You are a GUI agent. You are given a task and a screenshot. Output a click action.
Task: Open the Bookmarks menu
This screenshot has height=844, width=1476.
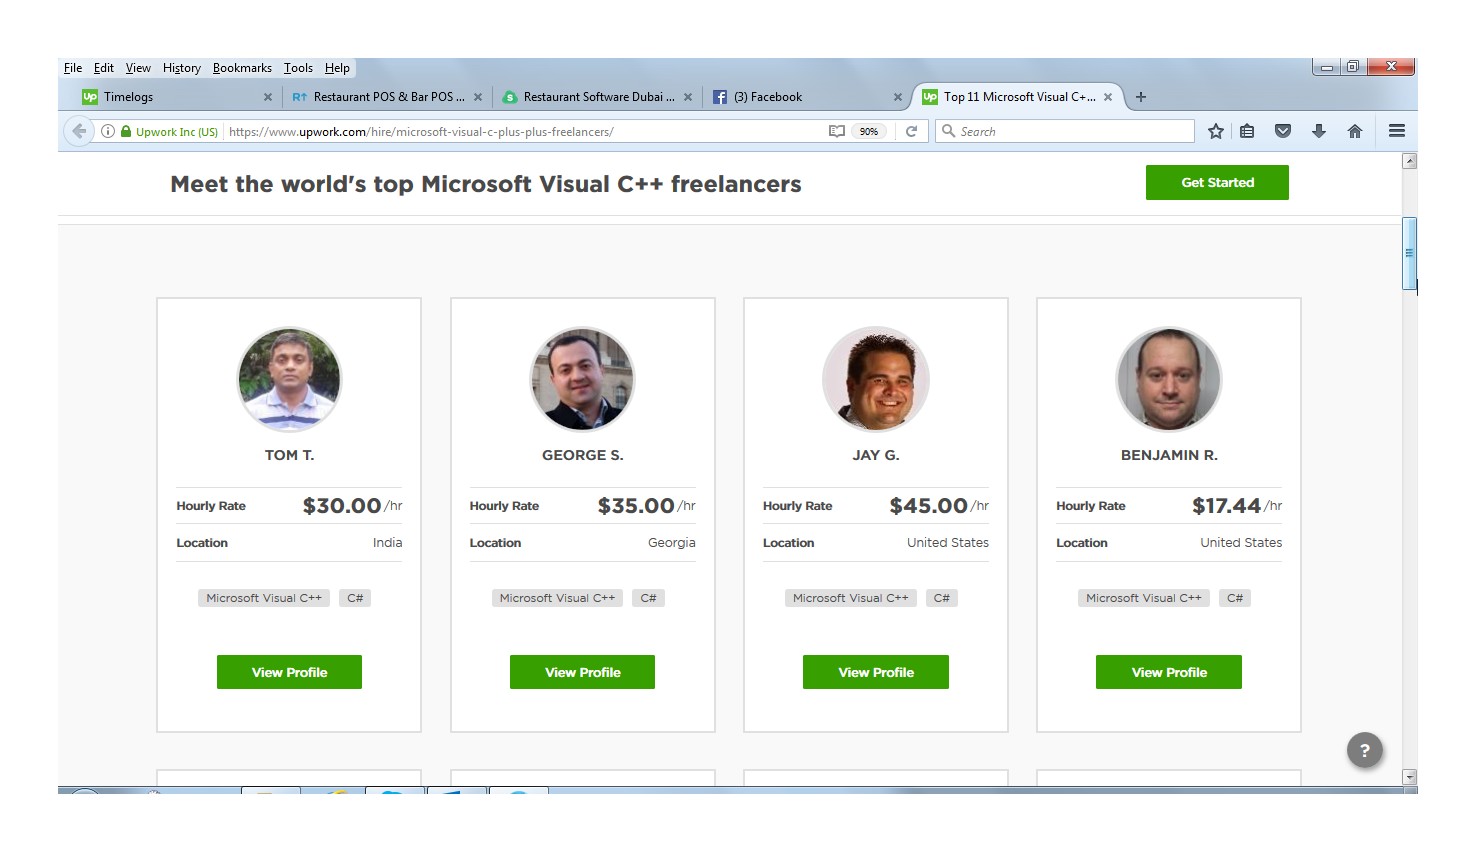[242, 68]
